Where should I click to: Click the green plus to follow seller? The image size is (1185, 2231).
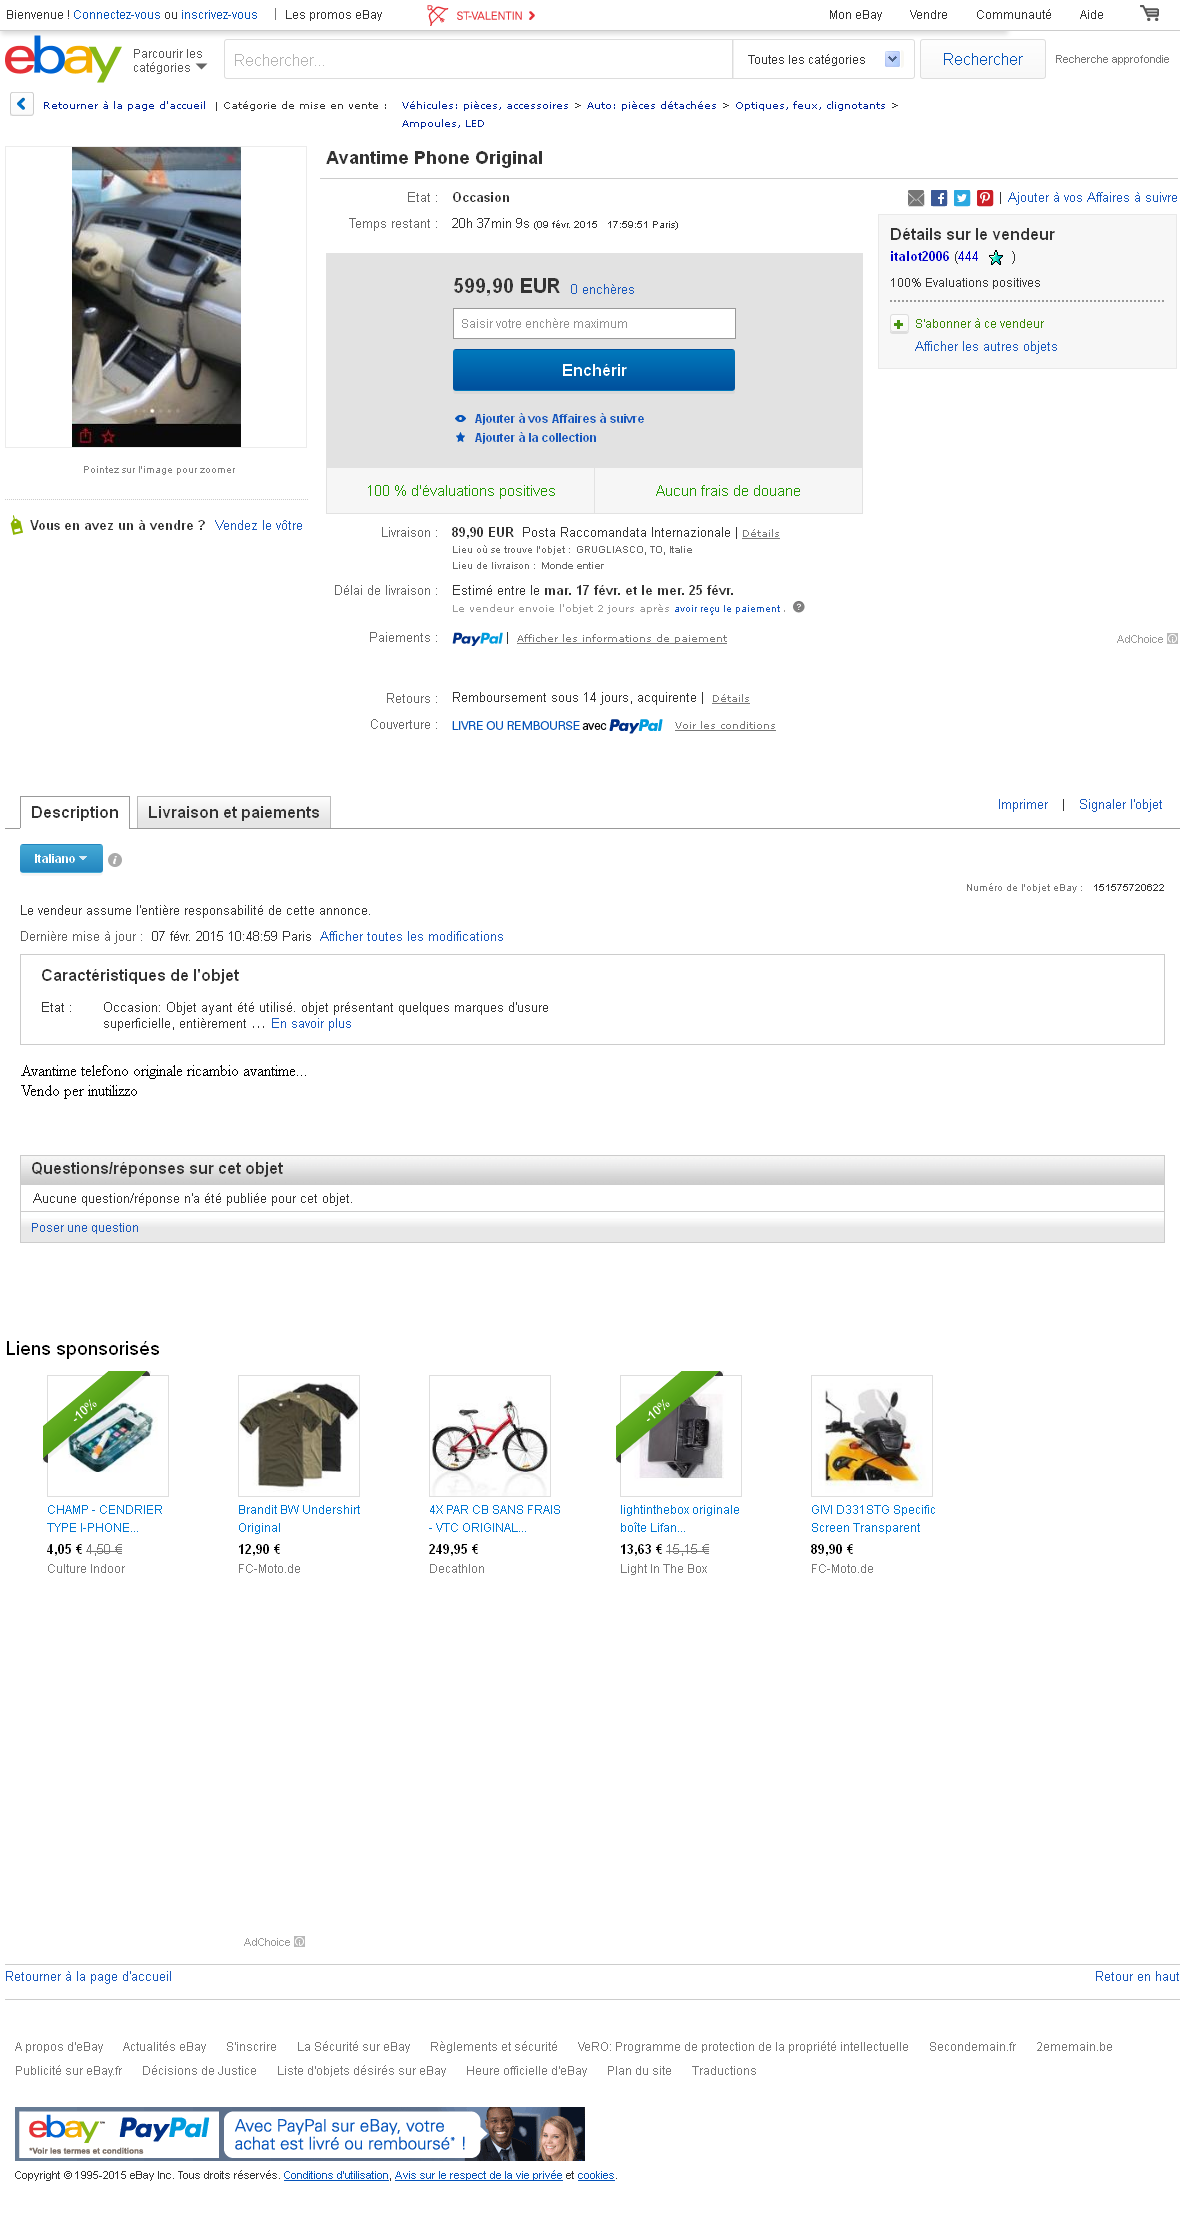tap(899, 324)
